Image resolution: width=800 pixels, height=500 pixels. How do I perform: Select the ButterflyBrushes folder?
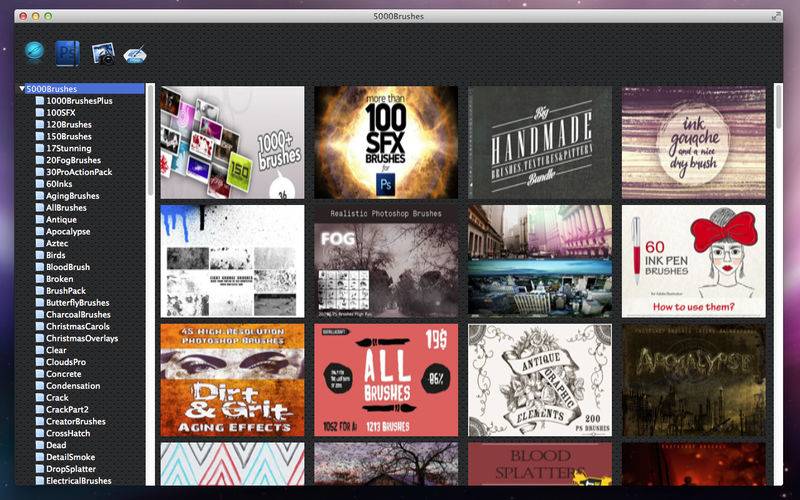(72, 303)
